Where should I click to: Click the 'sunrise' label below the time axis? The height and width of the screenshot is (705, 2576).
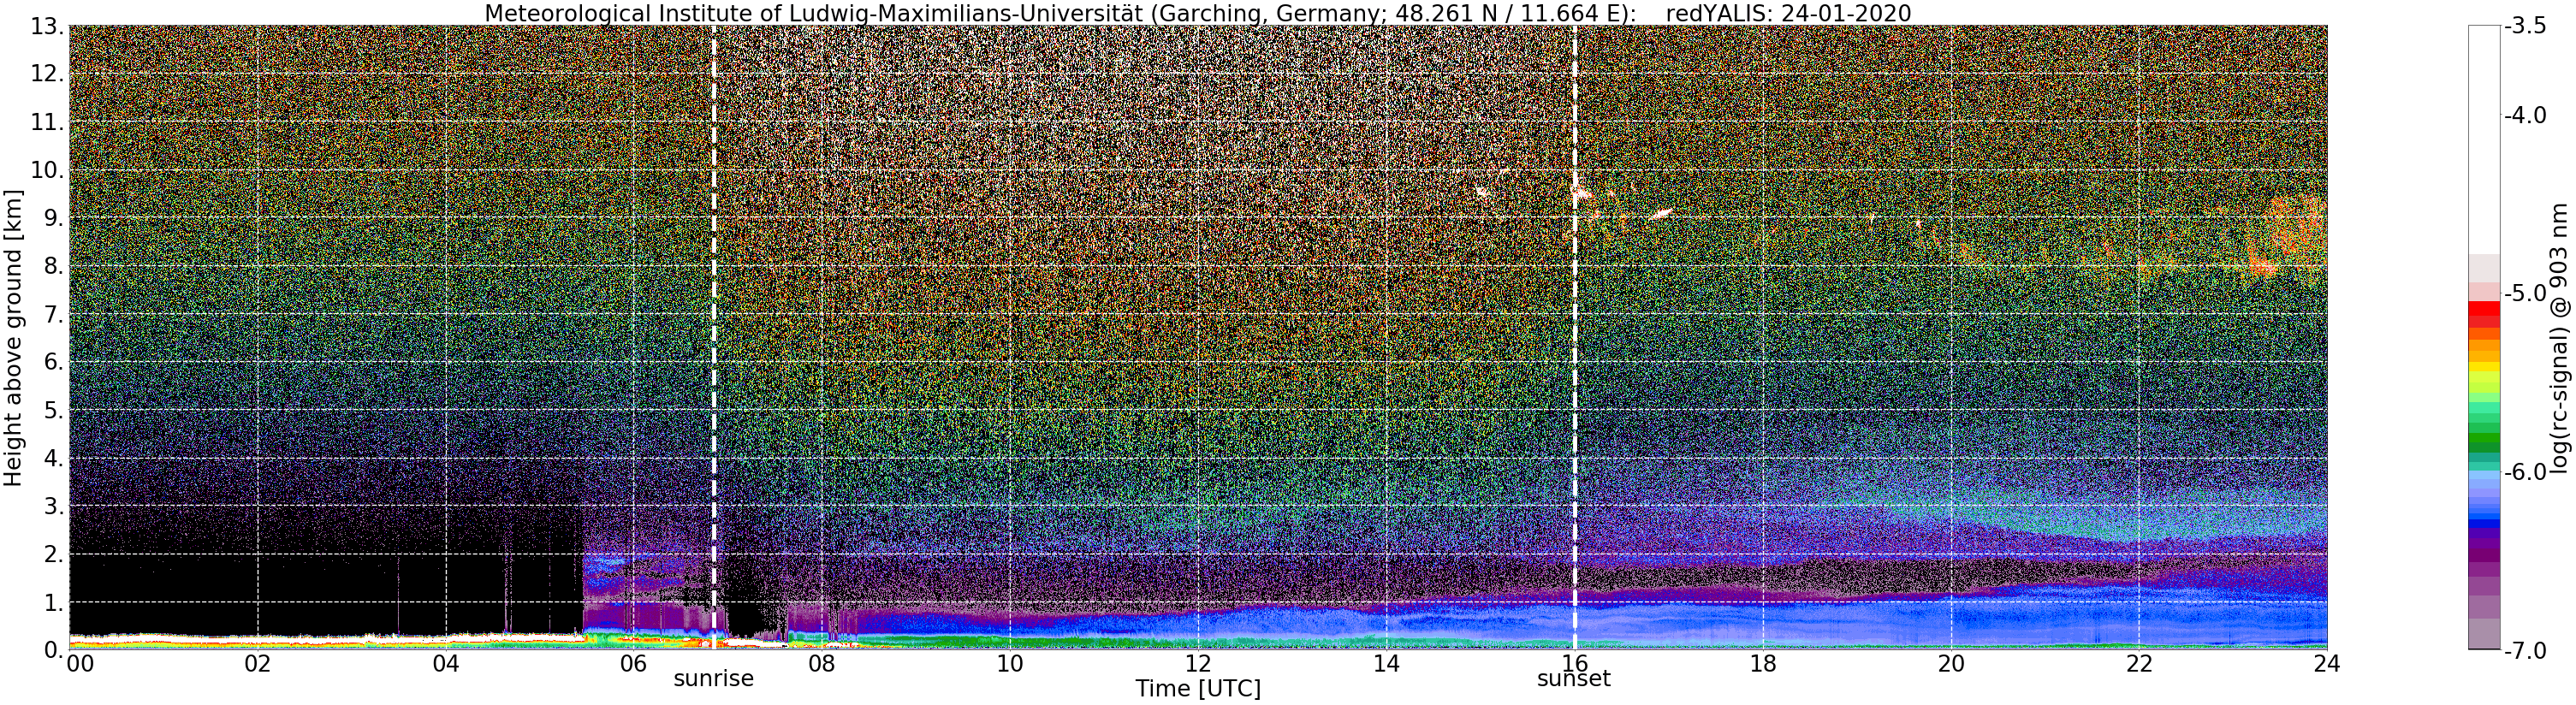click(713, 679)
